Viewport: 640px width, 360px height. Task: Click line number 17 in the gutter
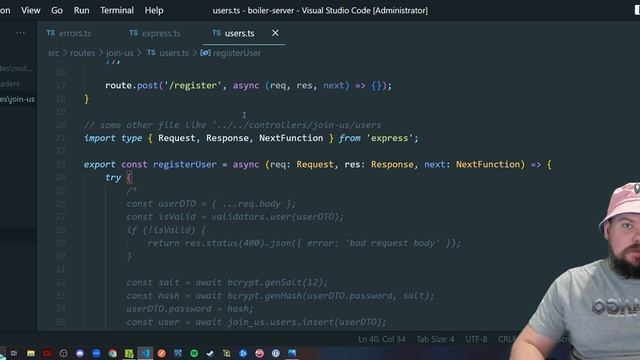pyautogui.click(x=60, y=86)
